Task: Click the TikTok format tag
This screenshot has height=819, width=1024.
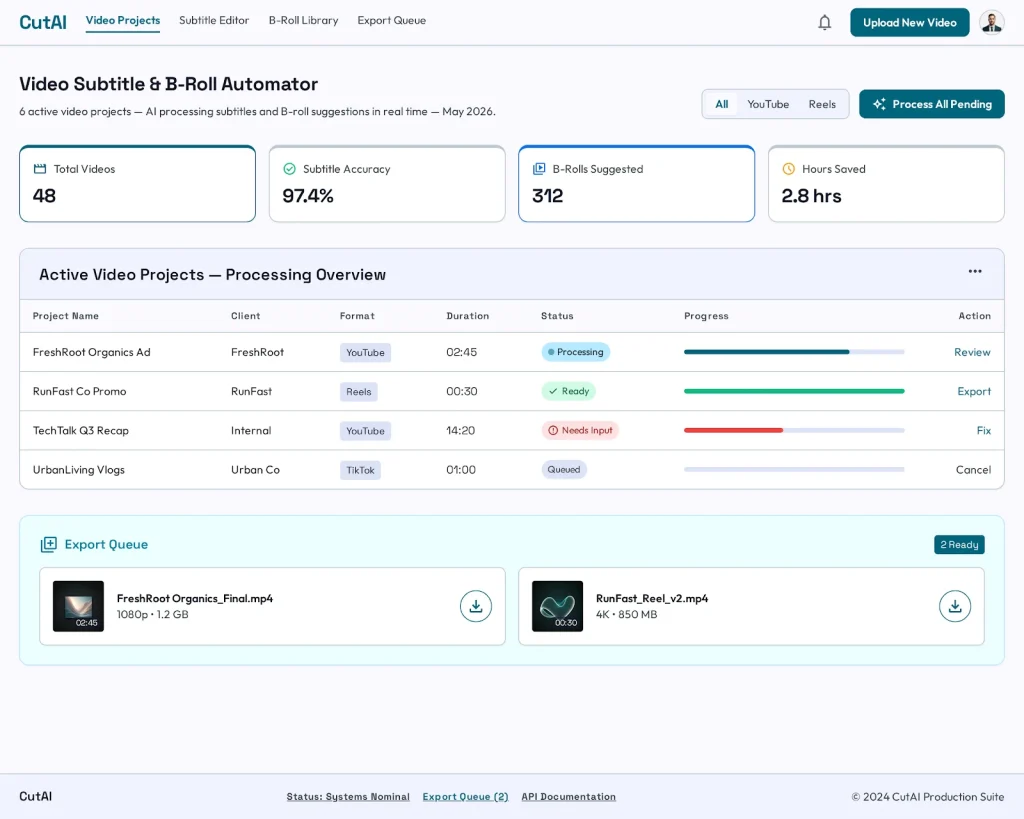Action: point(360,470)
